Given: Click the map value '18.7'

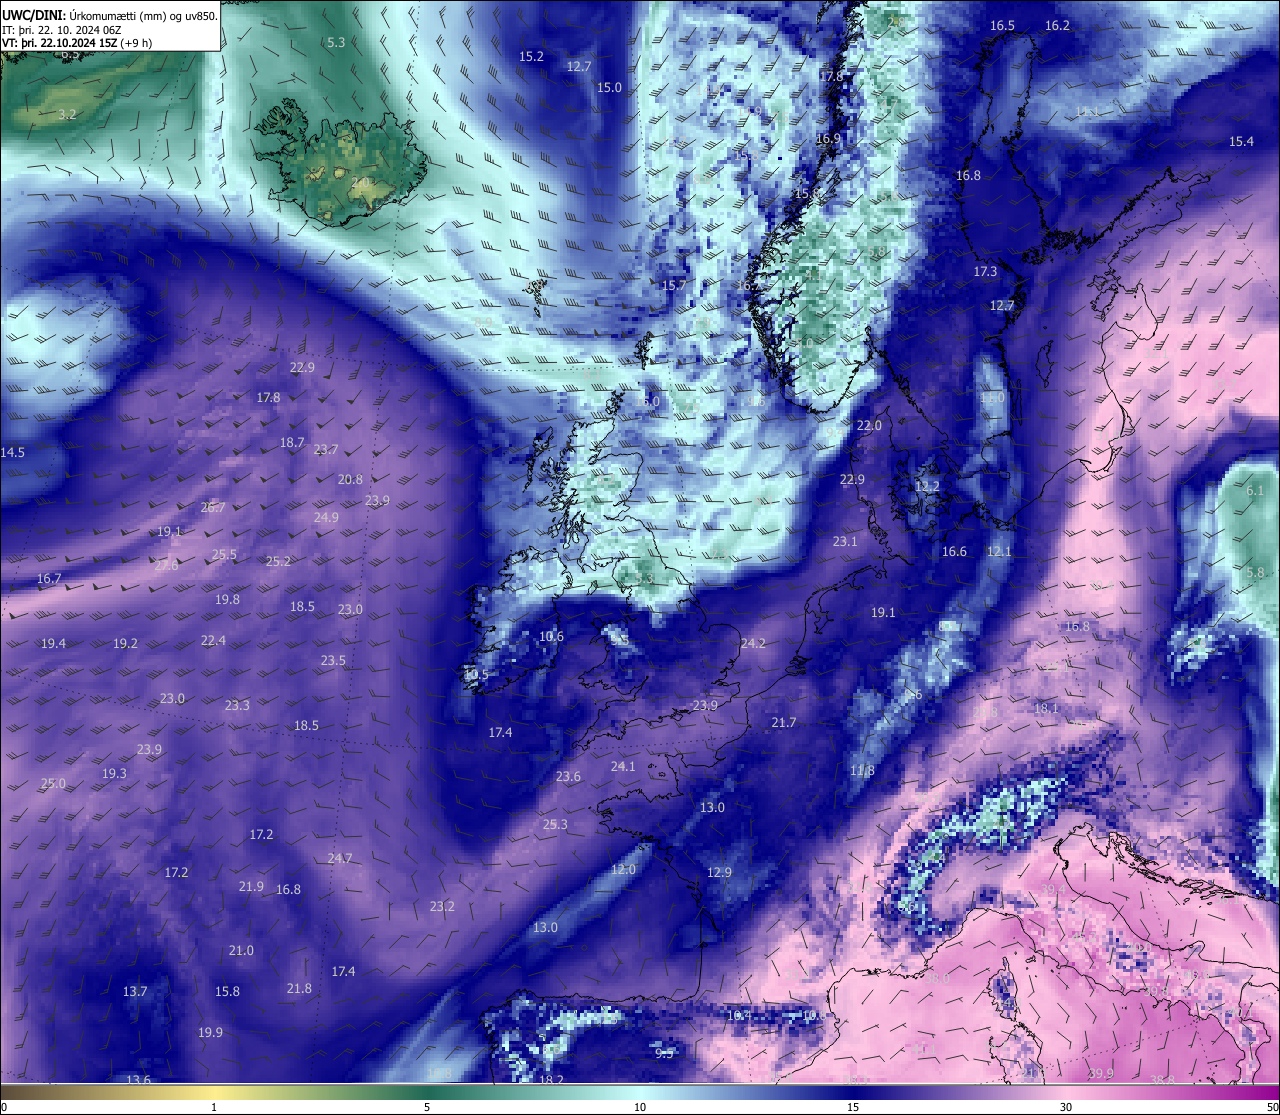Looking at the screenshot, I should (292, 442).
